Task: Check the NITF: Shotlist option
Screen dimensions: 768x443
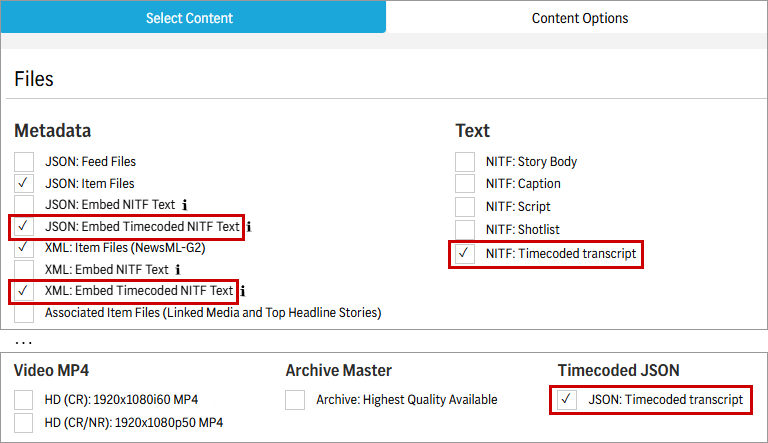Action: (x=465, y=230)
